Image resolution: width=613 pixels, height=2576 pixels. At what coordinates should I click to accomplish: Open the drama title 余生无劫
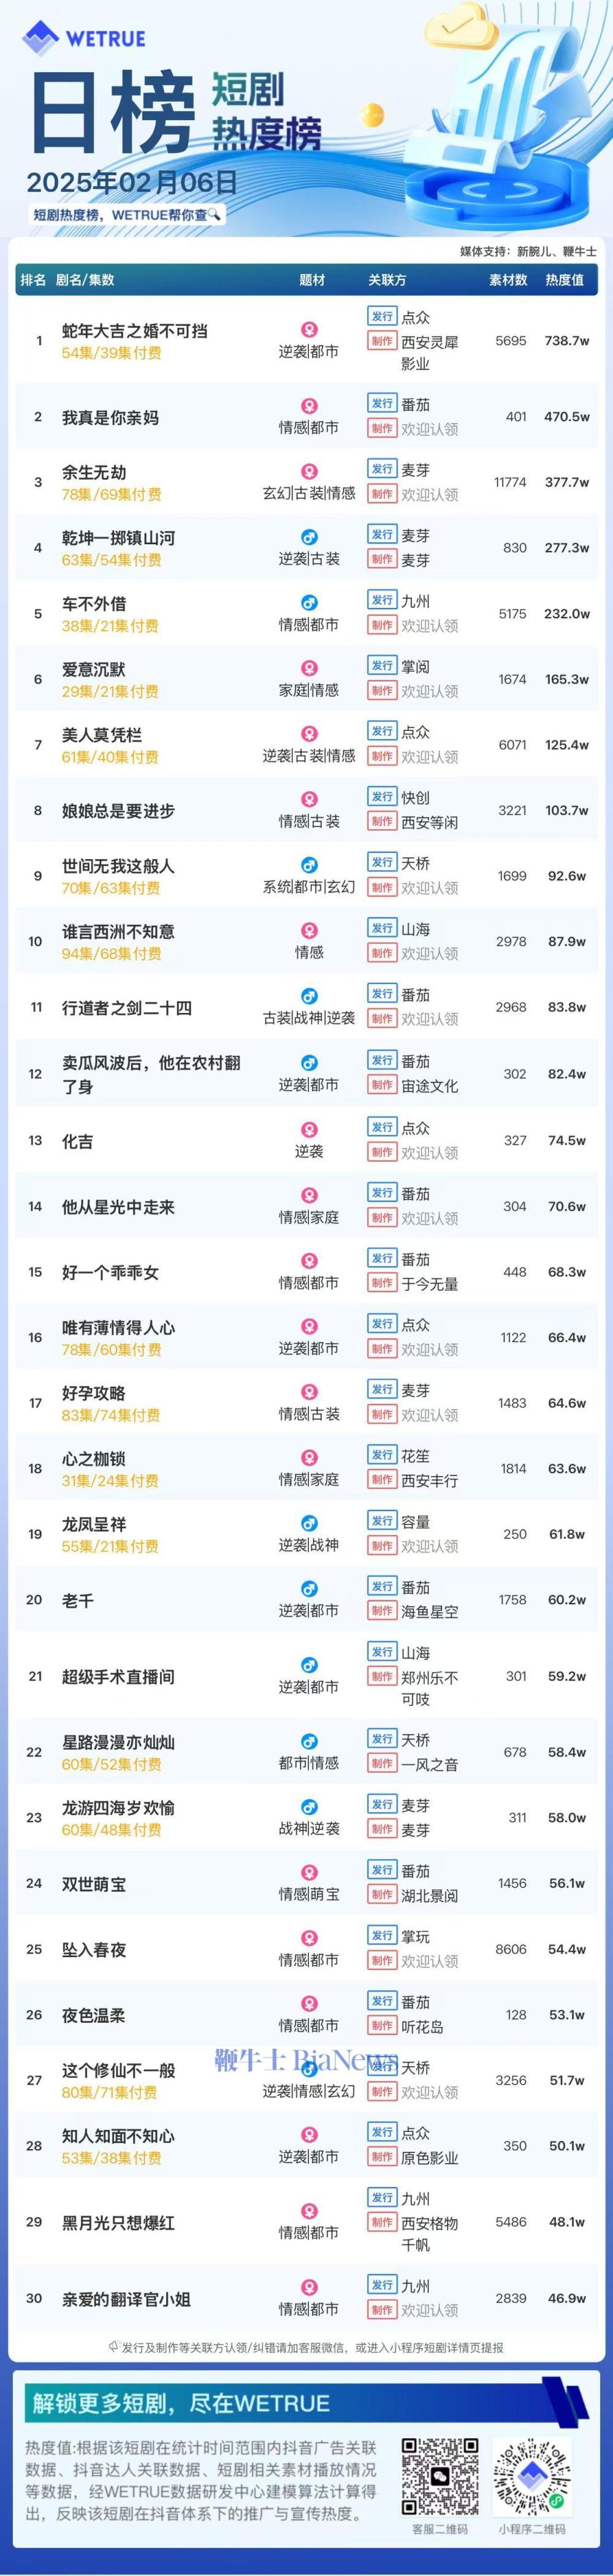(x=94, y=472)
